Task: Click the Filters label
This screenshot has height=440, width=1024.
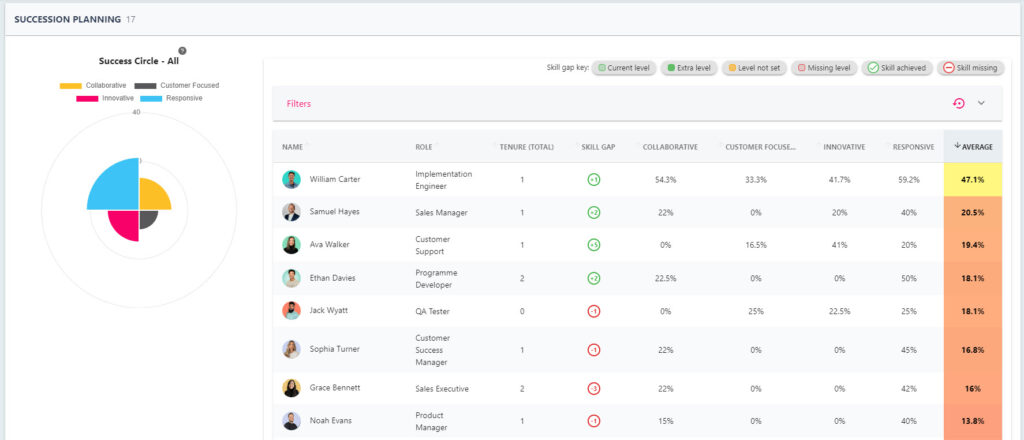Action: [x=298, y=104]
